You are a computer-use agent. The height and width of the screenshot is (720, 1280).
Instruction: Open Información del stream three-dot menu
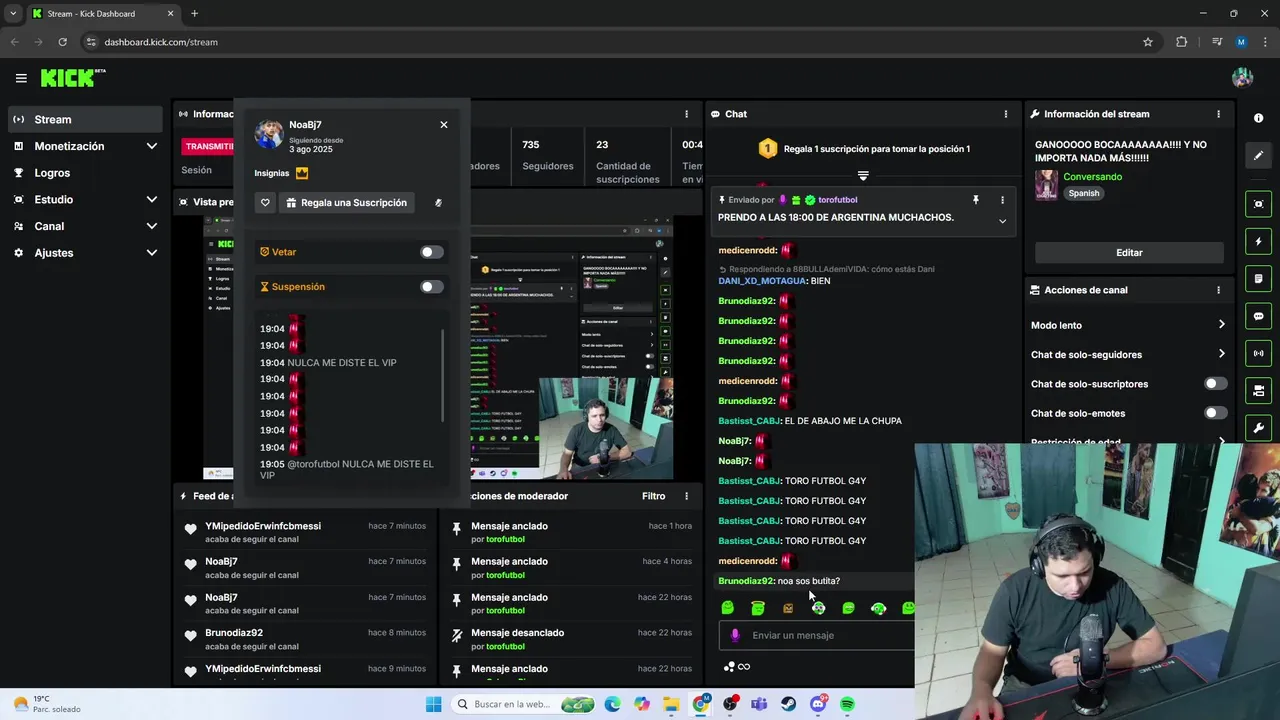(x=1218, y=114)
